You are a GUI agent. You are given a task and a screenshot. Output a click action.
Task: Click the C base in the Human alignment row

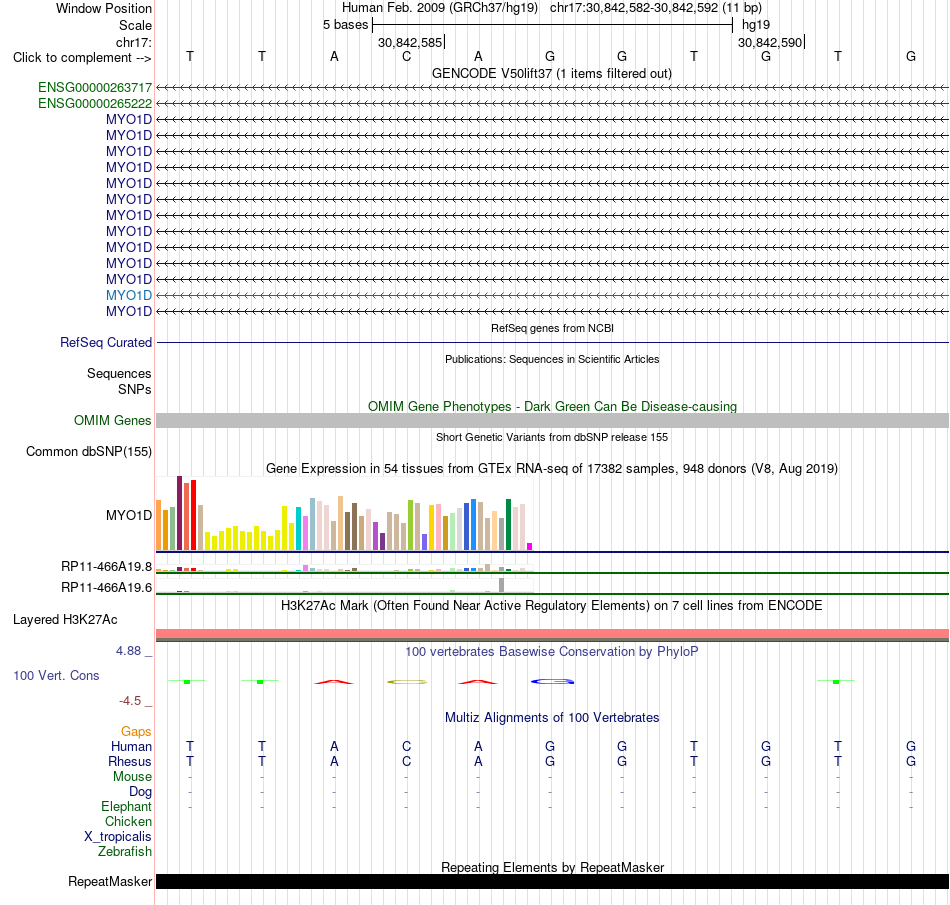pyautogui.click(x=407, y=746)
